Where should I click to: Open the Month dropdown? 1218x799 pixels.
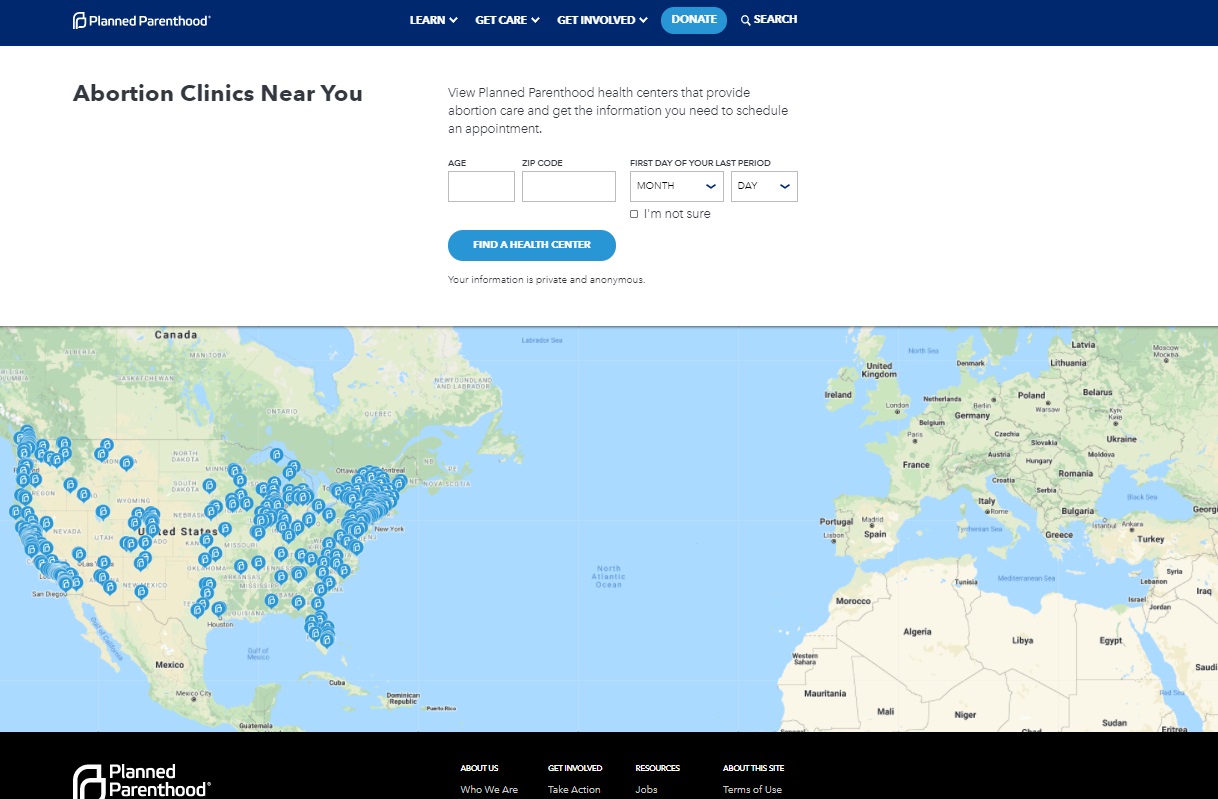point(677,187)
